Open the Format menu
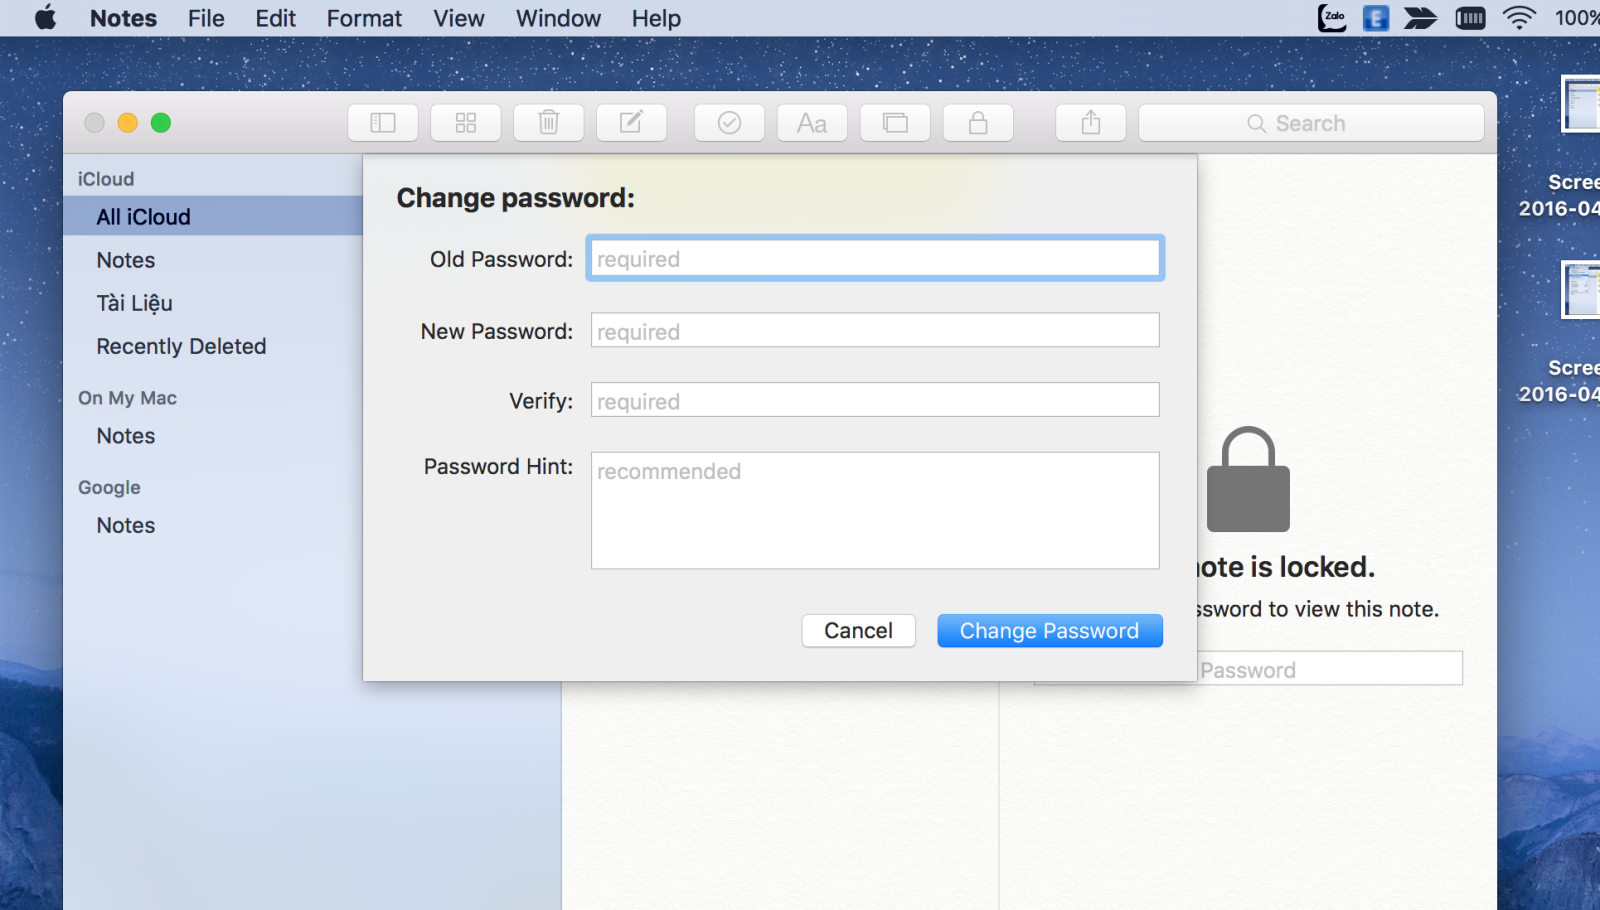The image size is (1600, 910). (x=364, y=18)
